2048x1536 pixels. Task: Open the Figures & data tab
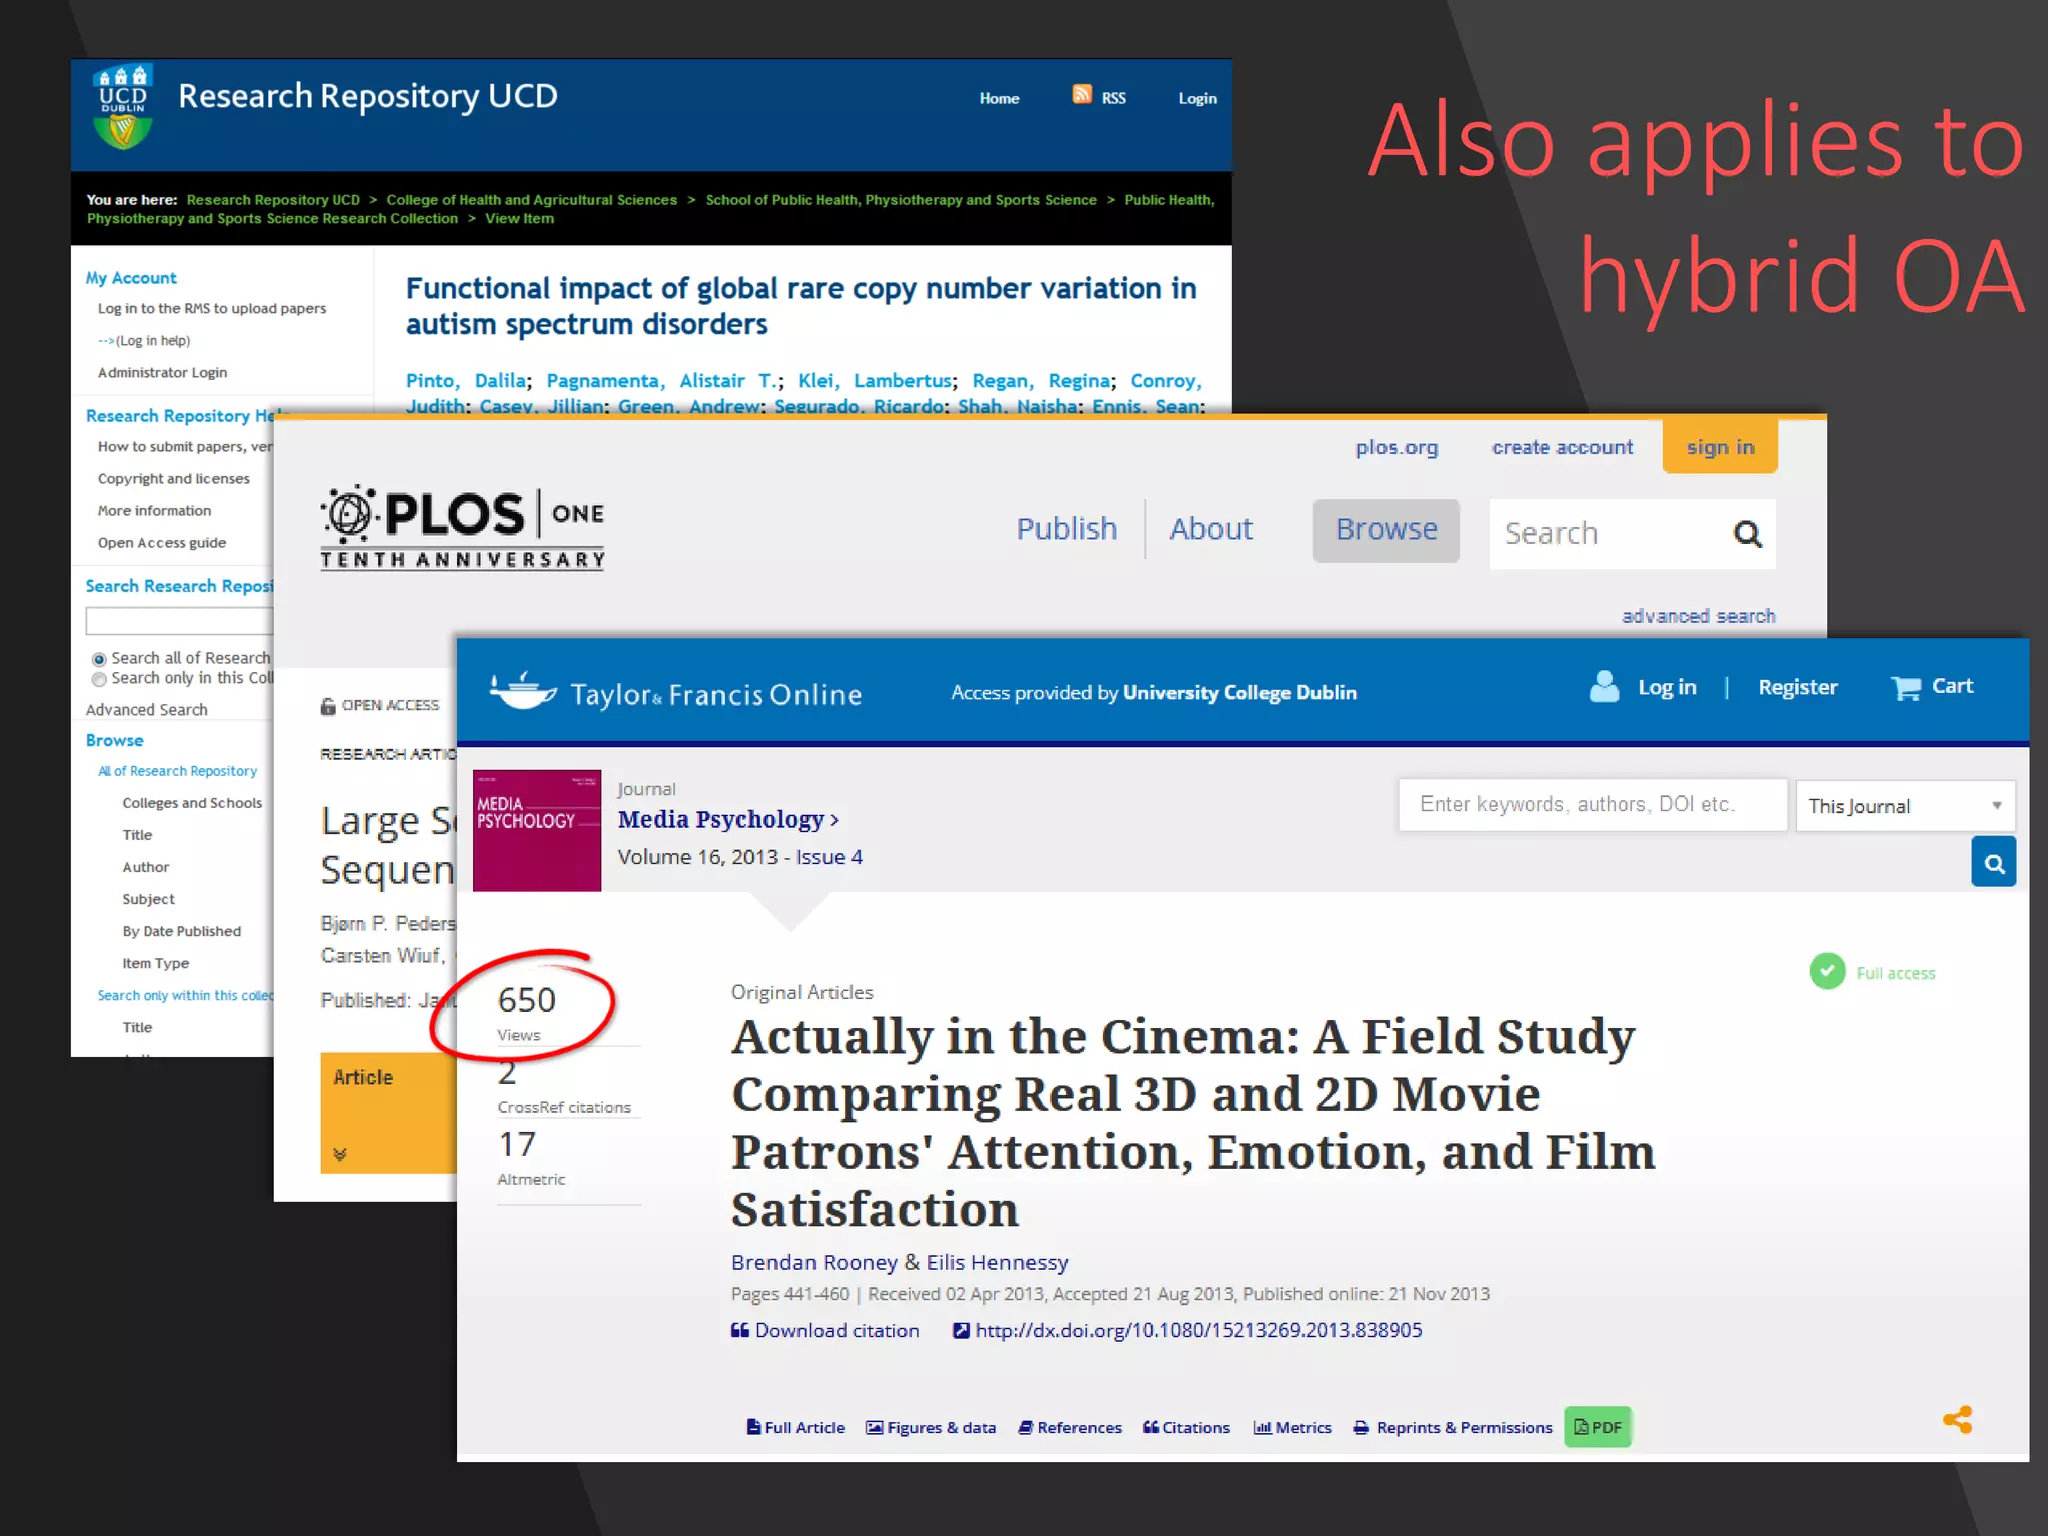(x=931, y=1427)
